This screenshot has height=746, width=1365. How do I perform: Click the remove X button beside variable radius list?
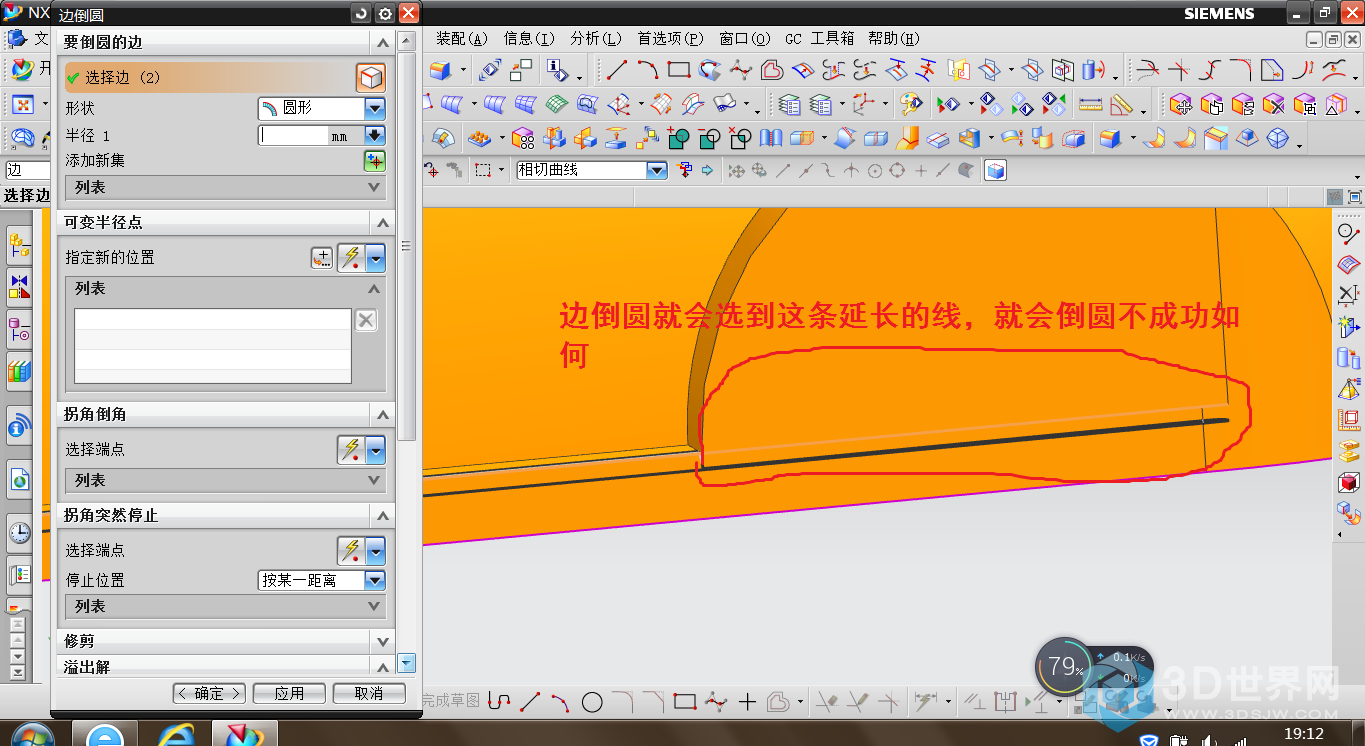[366, 320]
